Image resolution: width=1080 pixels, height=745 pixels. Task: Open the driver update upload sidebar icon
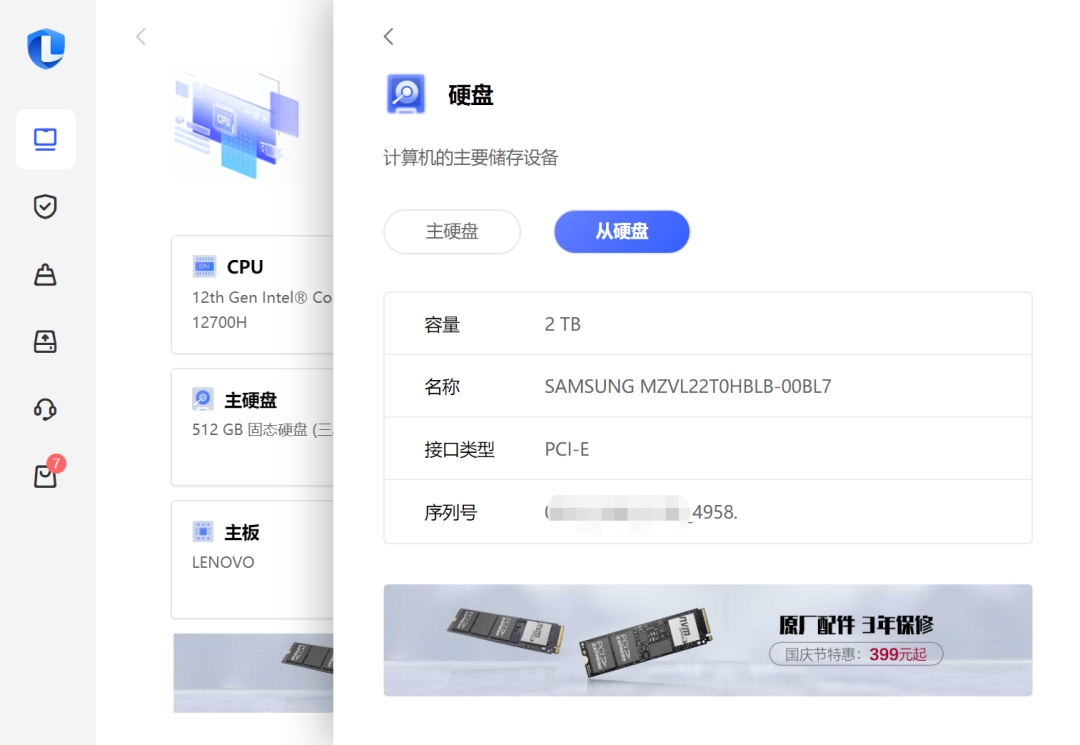click(x=45, y=342)
